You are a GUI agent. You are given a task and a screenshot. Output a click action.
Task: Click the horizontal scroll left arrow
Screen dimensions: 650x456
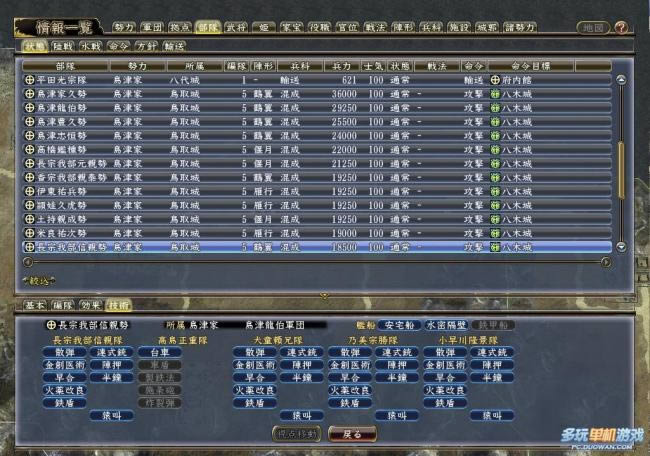pyautogui.click(x=28, y=262)
